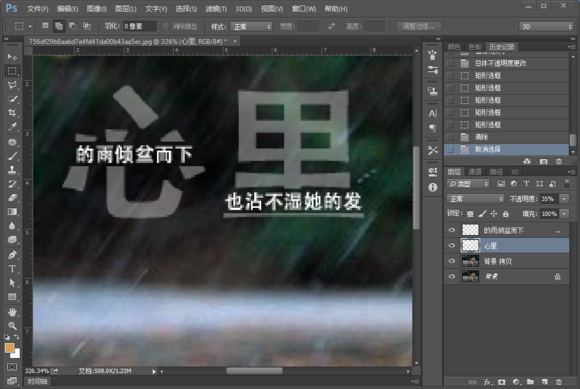Open the Paragraph panel icon
Image resolution: width=580 pixels, height=389 pixels.
(x=432, y=128)
